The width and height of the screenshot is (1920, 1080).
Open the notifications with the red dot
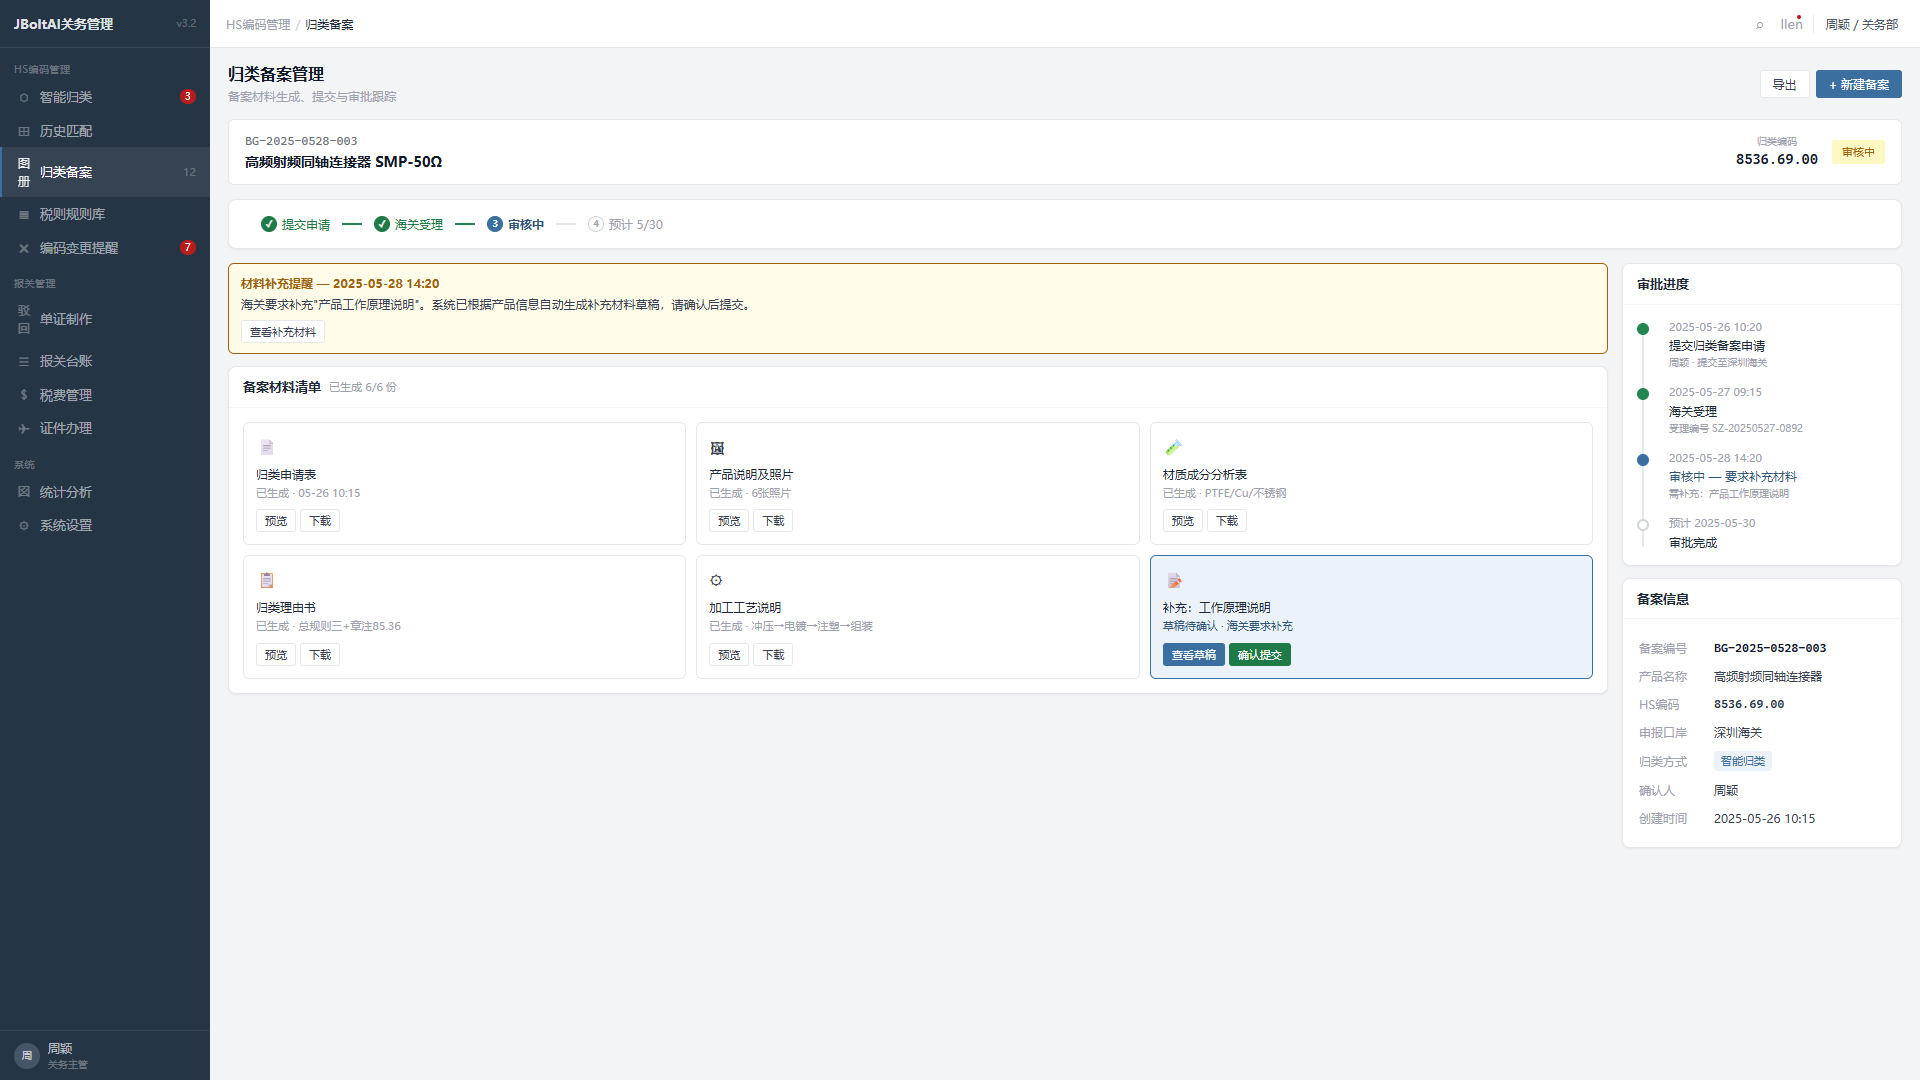pos(1791,24)
